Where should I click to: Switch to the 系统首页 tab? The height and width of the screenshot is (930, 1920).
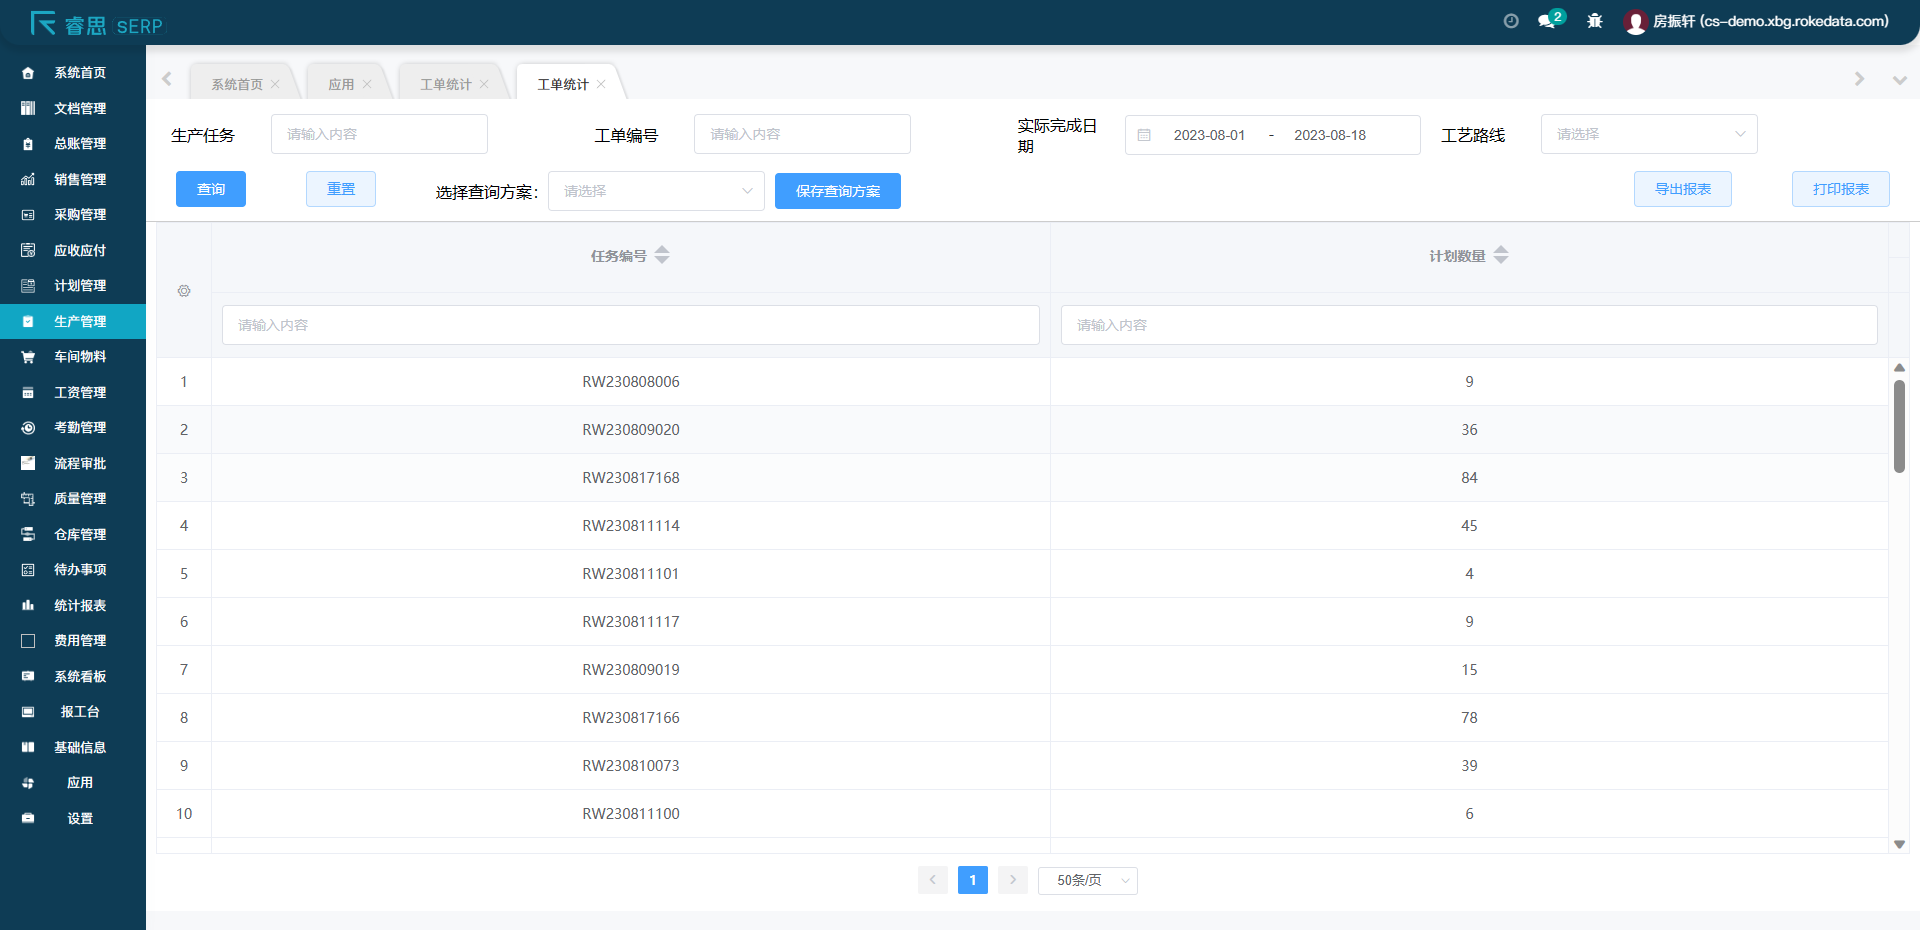237,85
